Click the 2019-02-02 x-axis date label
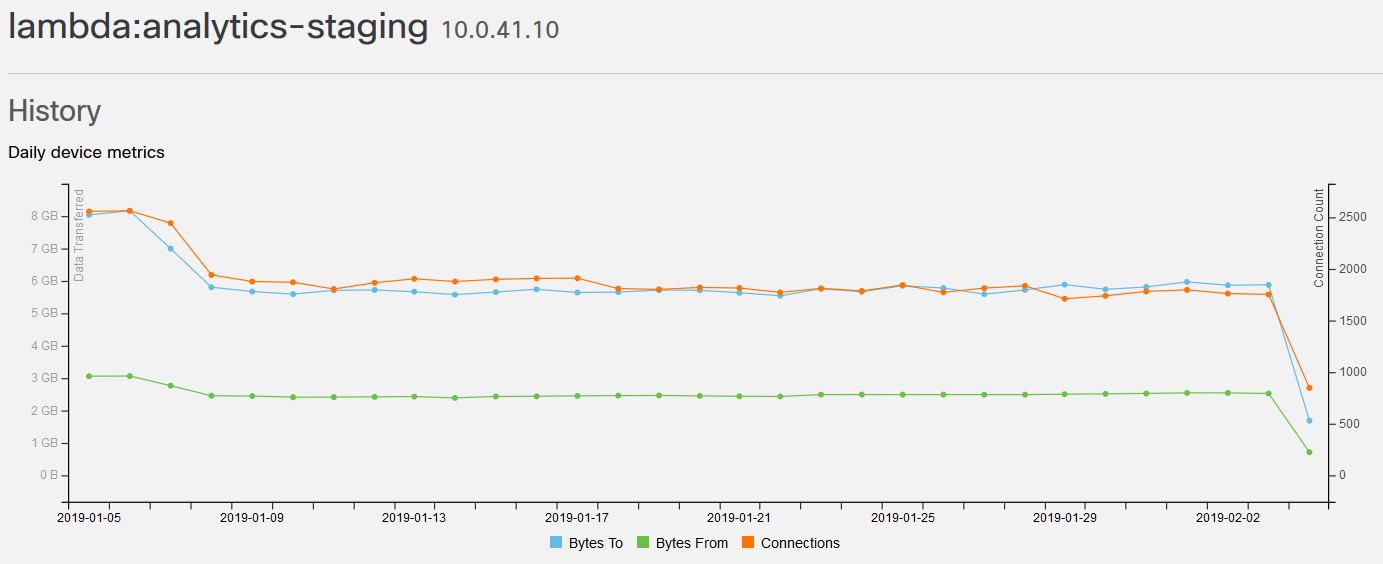The width and height of the screenshot is (1383, 564). point(1228,518)
